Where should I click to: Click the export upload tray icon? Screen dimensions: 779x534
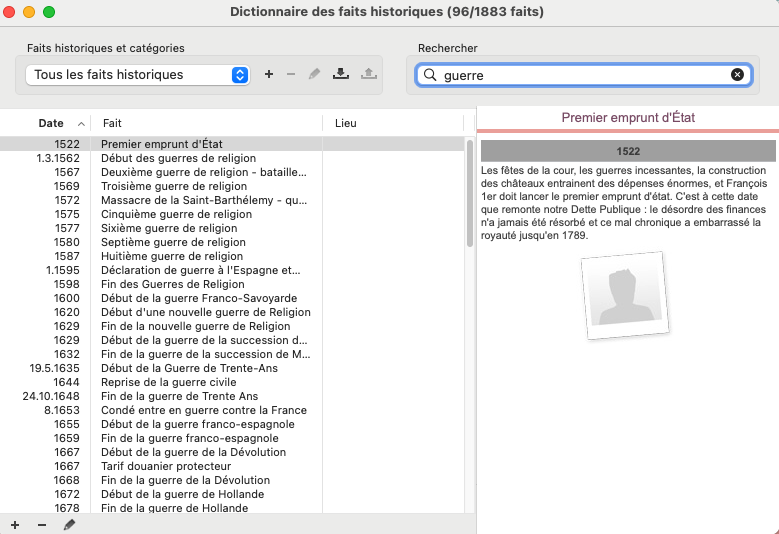(369, 75)
